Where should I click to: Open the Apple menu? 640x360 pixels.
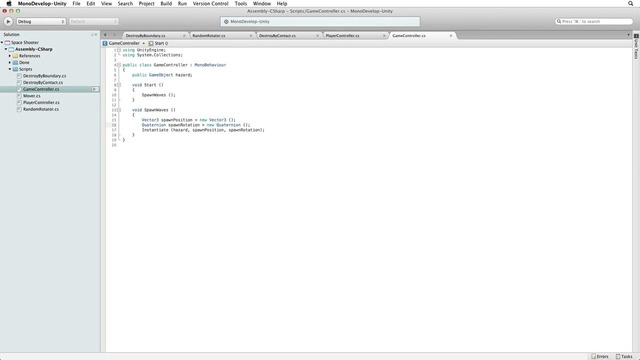pos(9,3)
